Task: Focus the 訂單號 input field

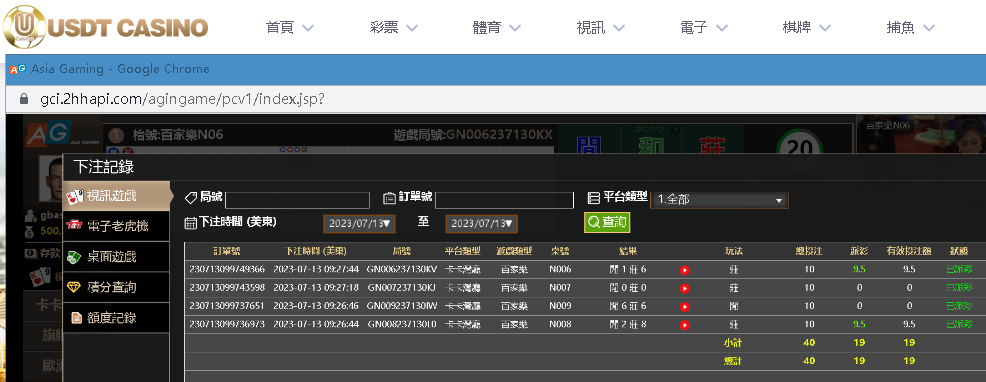Action: pos(504,200)
